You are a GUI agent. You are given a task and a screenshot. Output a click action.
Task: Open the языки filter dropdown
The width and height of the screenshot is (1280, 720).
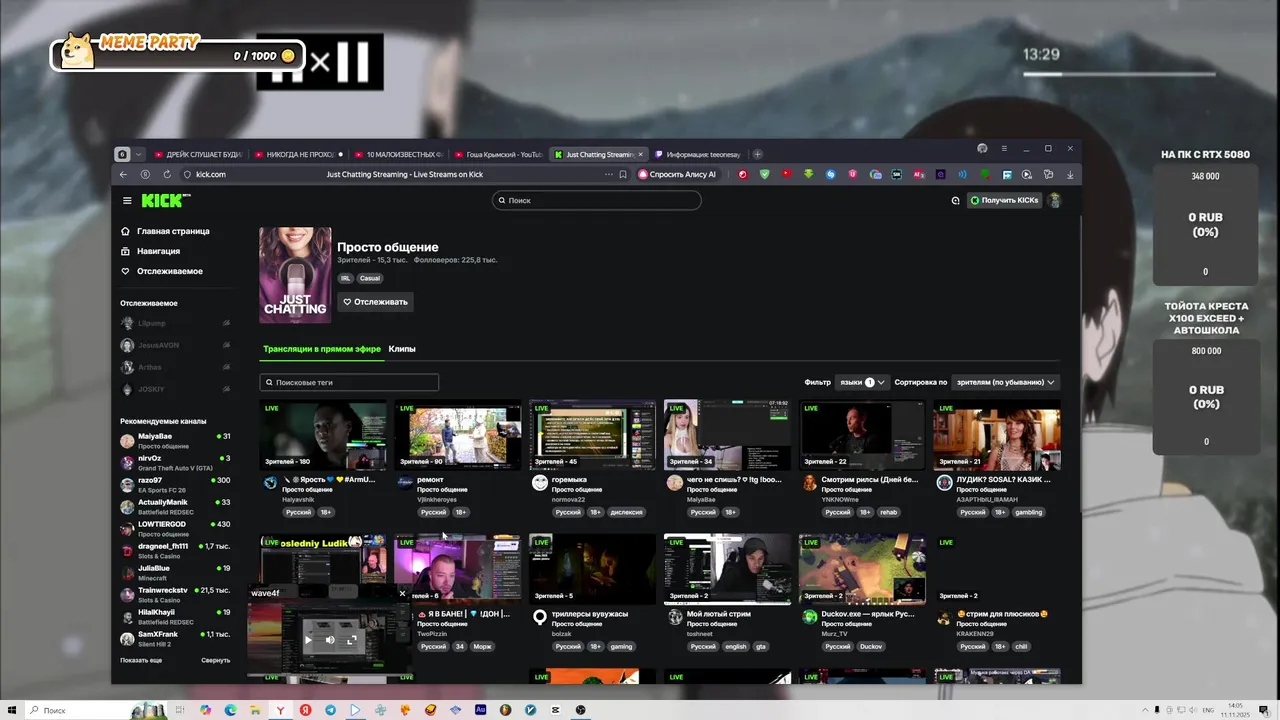862,382
